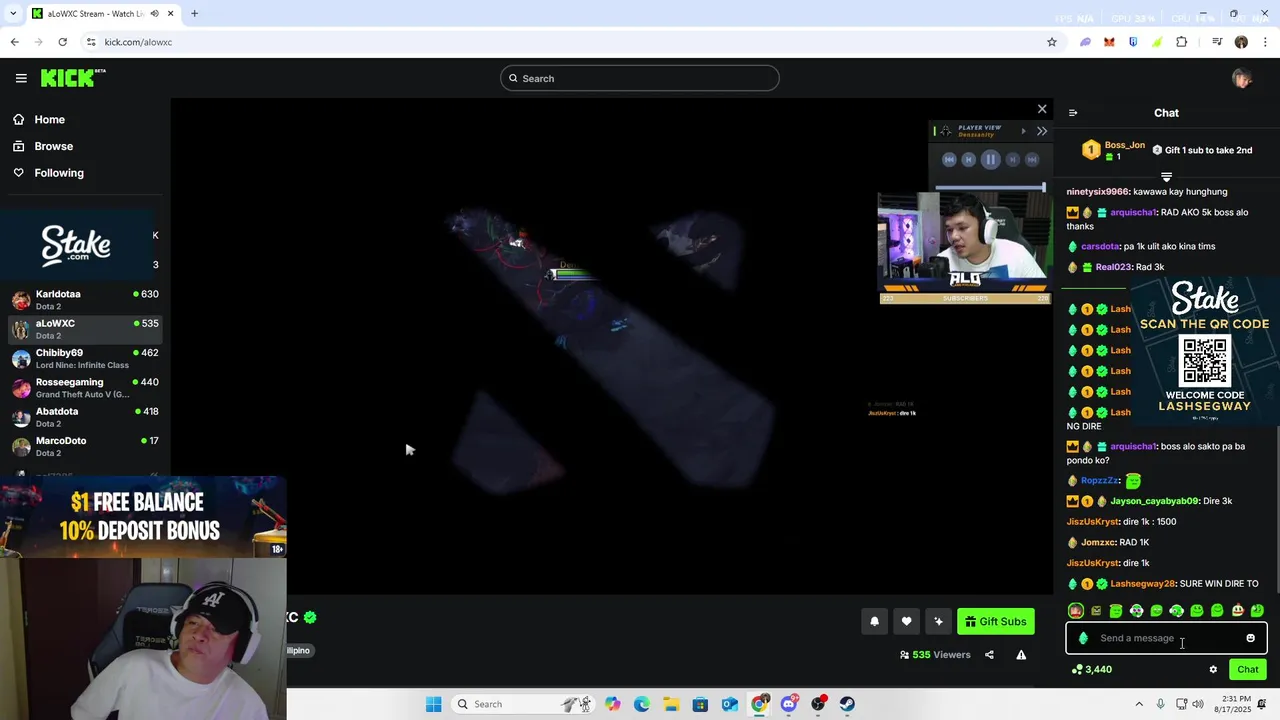
Task: Open carsdota username in chat
Action: coord(1099,246)
